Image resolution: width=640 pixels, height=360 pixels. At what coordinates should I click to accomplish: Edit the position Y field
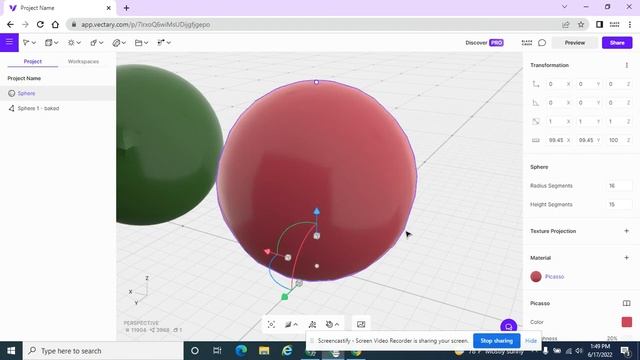589,84
